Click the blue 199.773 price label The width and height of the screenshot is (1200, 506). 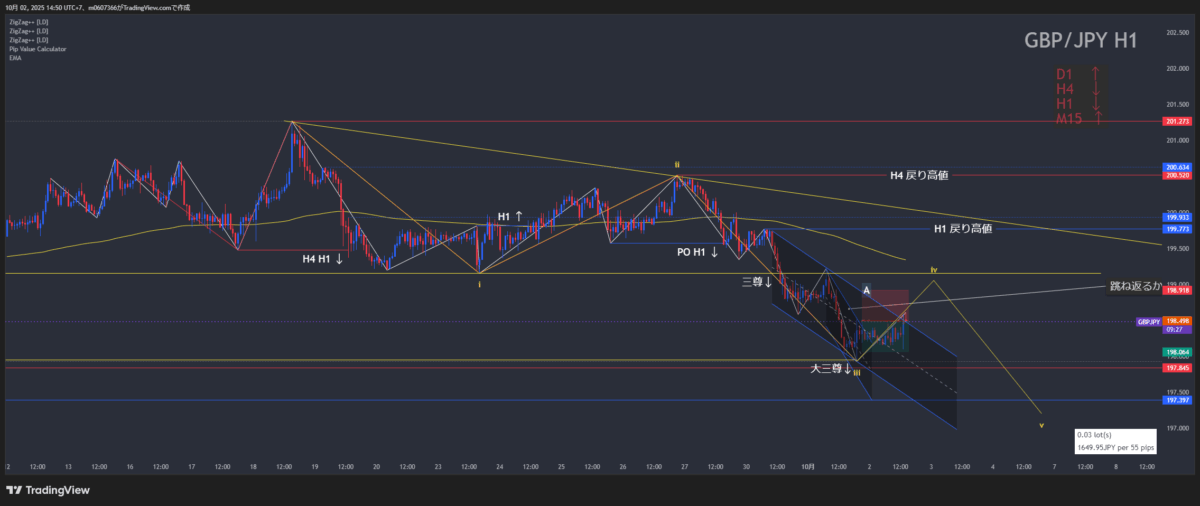click(1176, 229)
